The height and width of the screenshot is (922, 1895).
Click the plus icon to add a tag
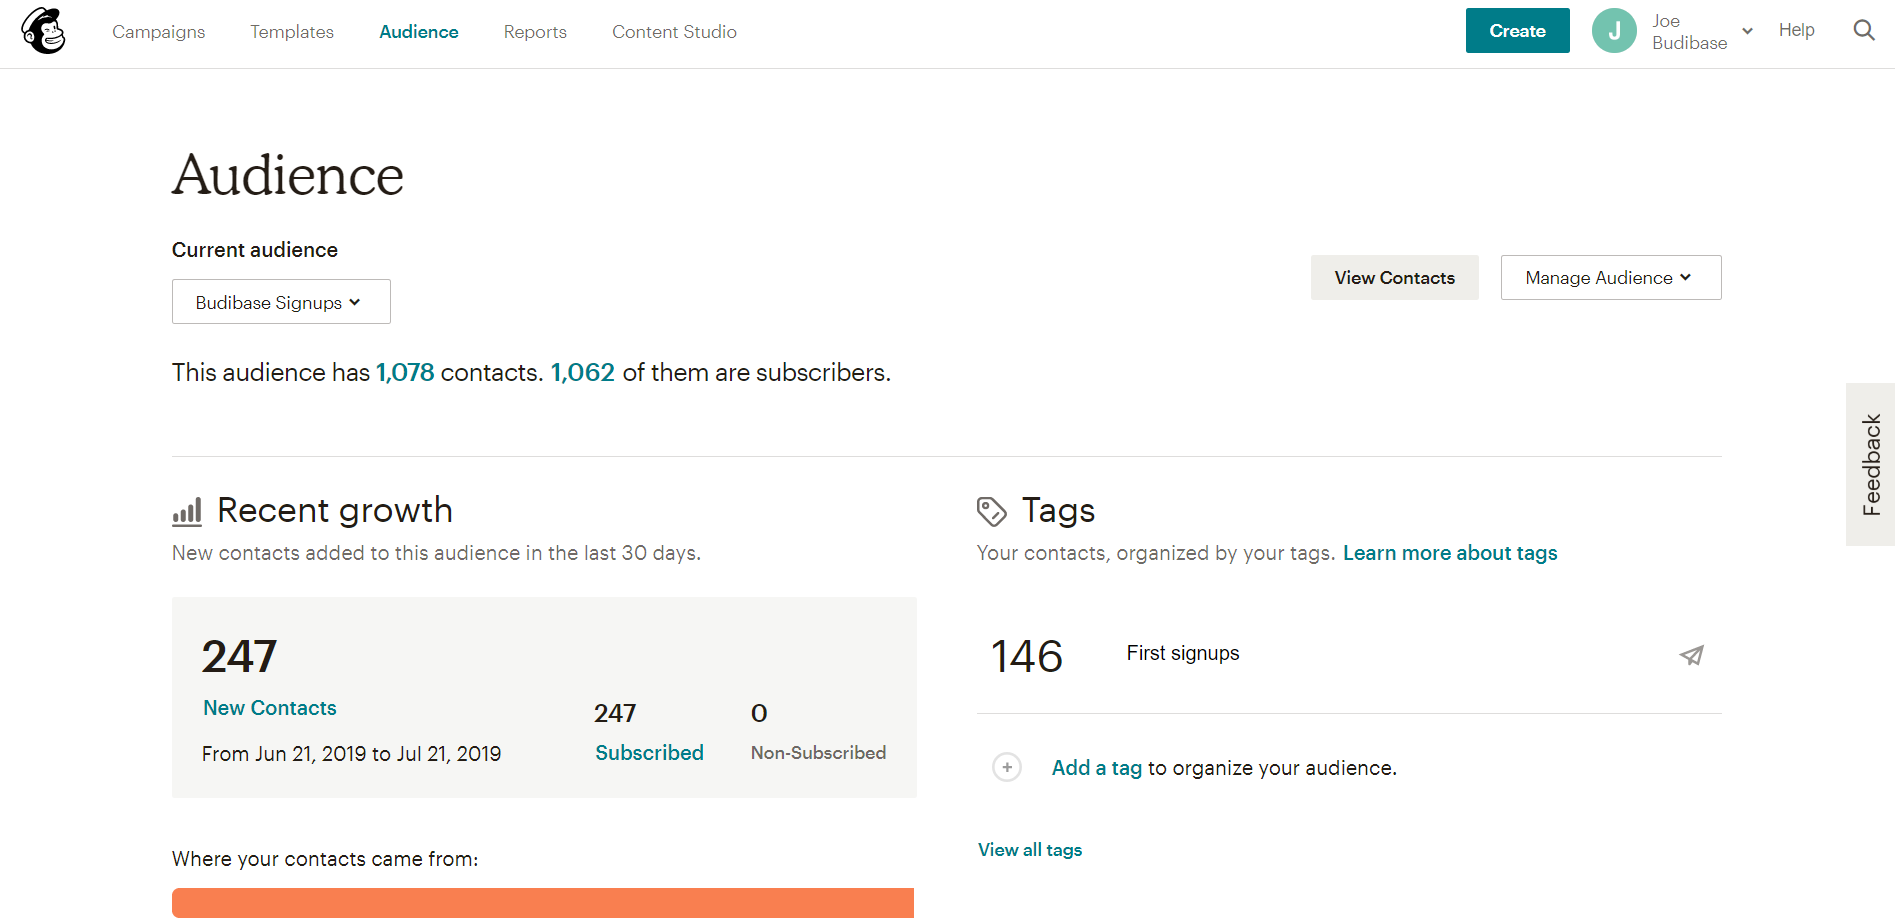[1007, 767]
